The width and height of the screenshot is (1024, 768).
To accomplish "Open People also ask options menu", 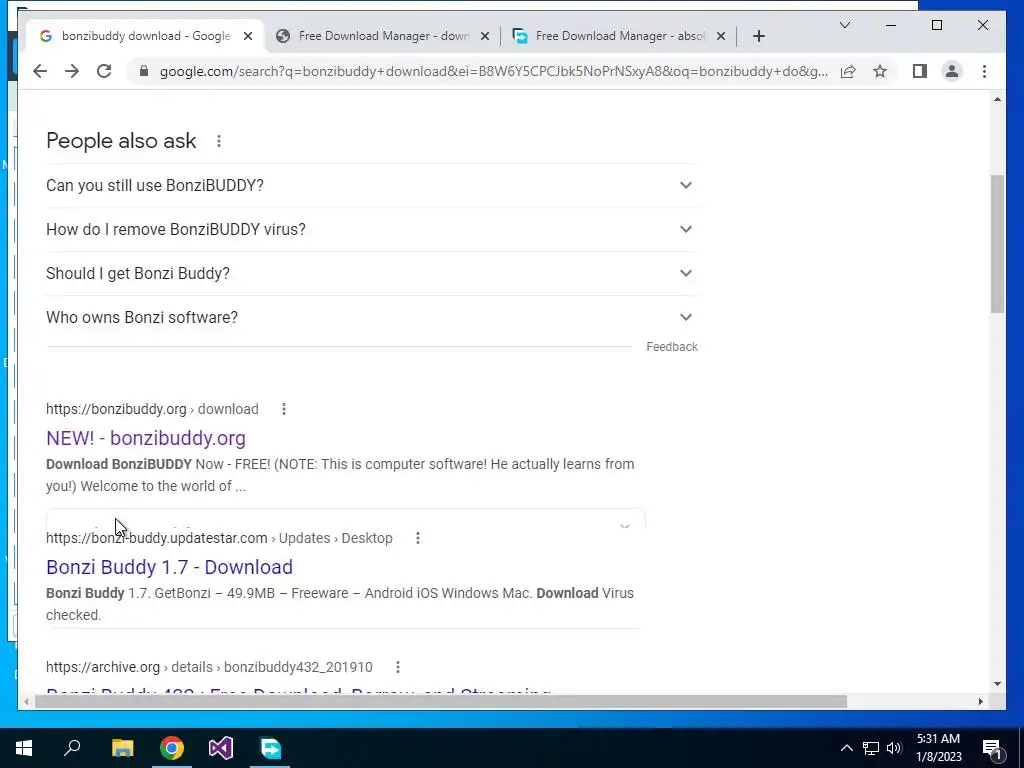I will (219, 141).
